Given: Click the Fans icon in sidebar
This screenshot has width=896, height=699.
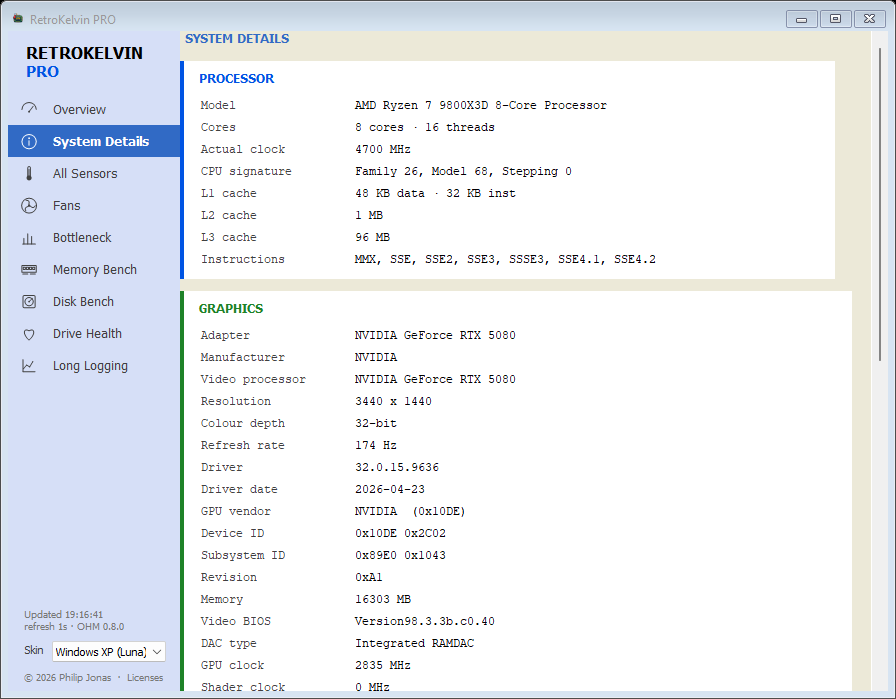Looking at the screenshot, I should pyautogui.click(x=29, y=205).
